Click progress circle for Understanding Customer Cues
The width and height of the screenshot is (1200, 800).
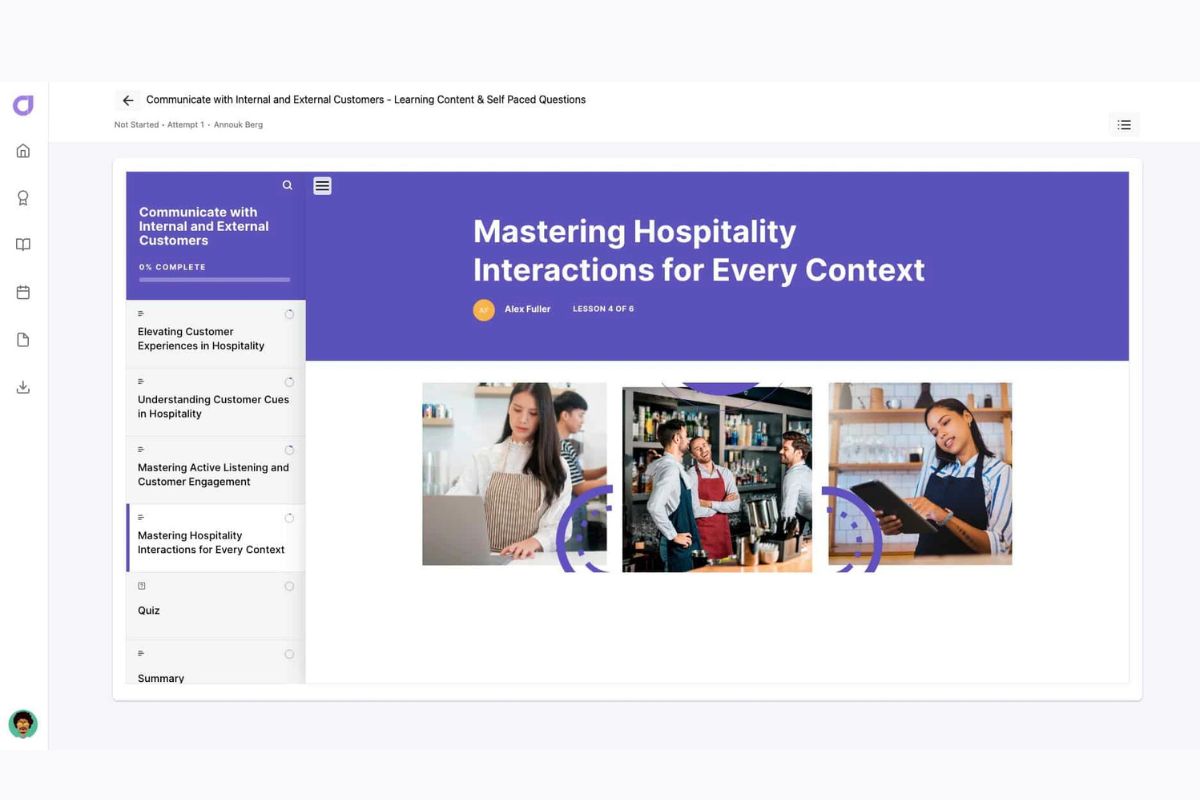pos(289,382)
